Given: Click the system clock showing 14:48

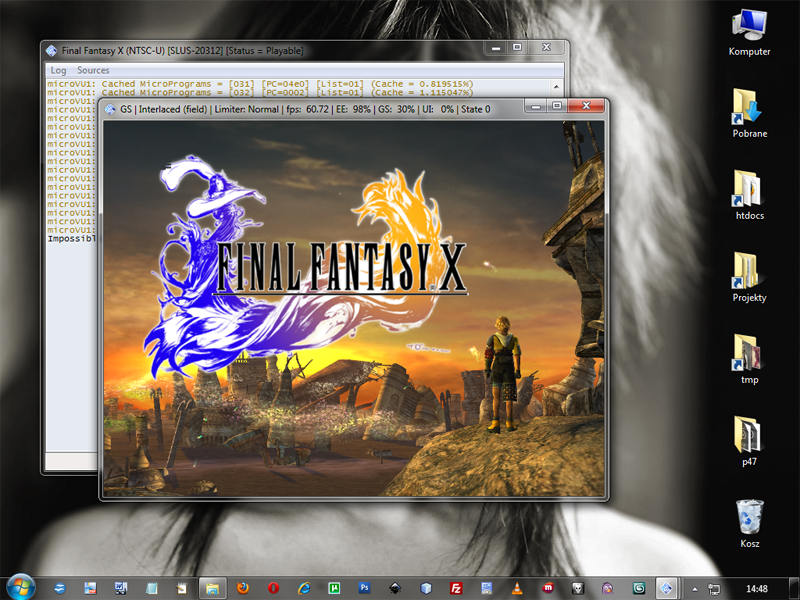Looking at the screenshot, I should point(757,589).
